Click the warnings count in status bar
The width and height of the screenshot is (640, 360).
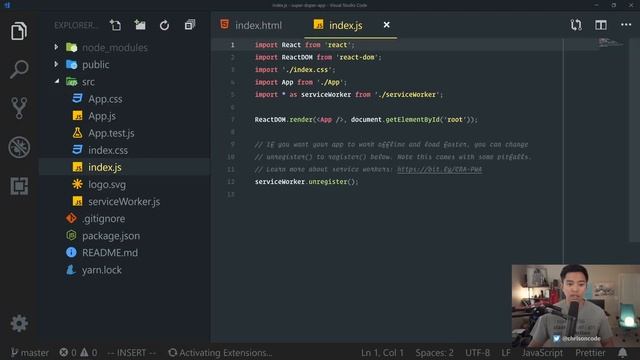pos(89,352)
